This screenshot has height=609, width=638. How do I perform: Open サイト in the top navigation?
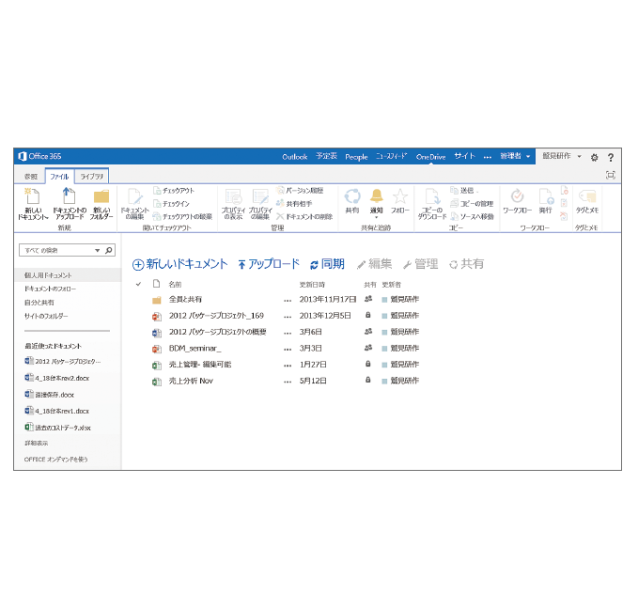pos(465,156)
